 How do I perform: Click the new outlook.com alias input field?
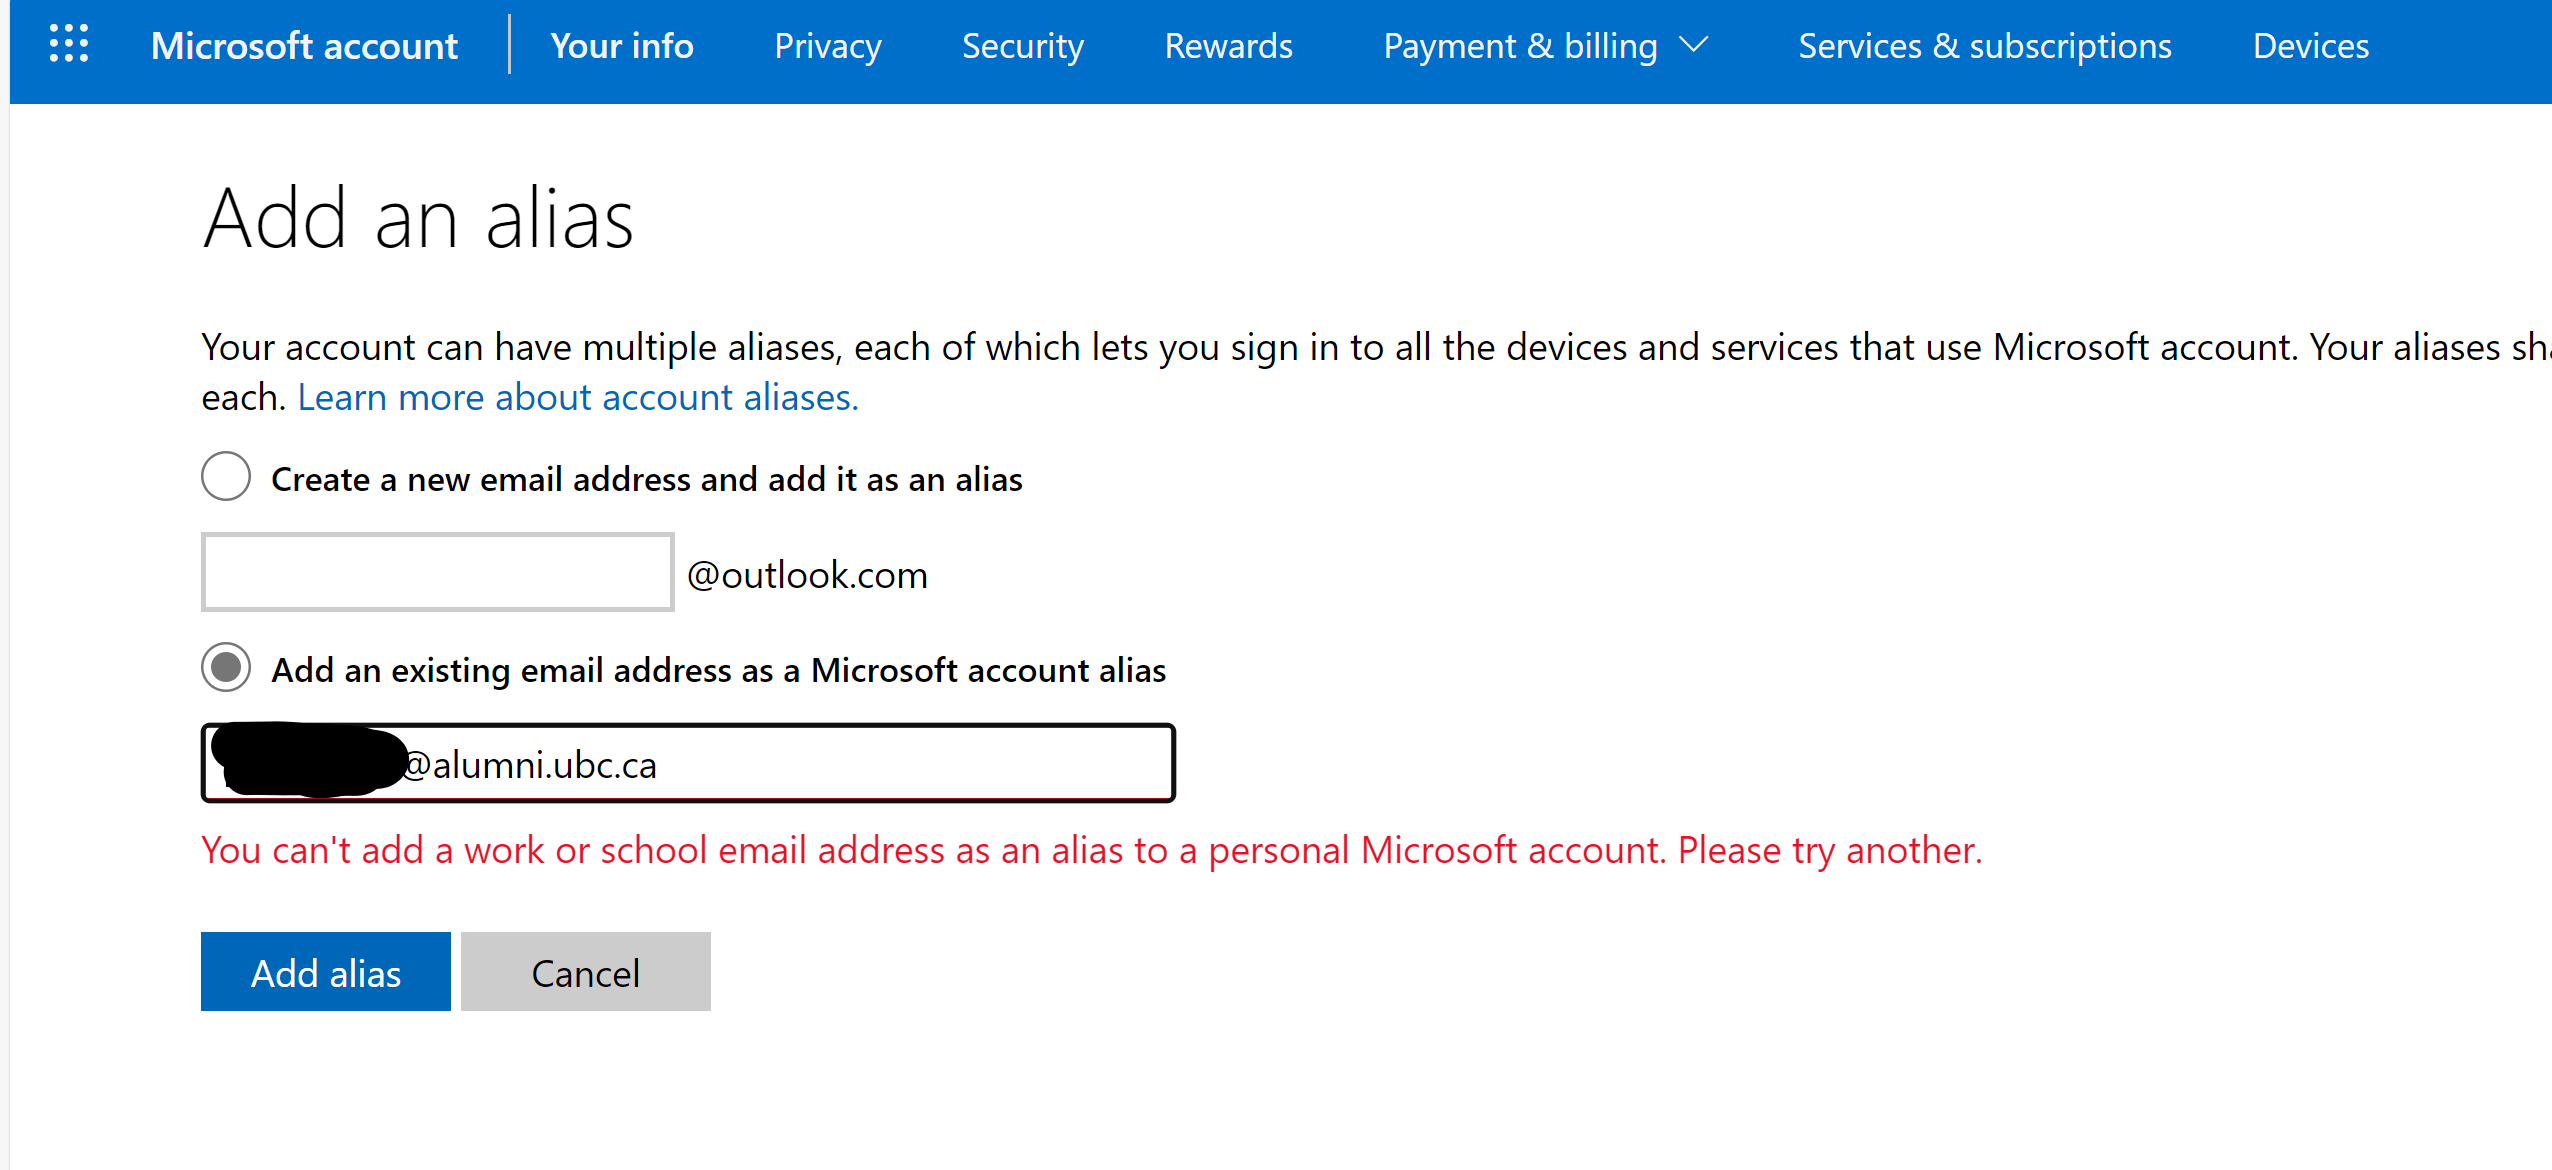[x=438, y=572]
